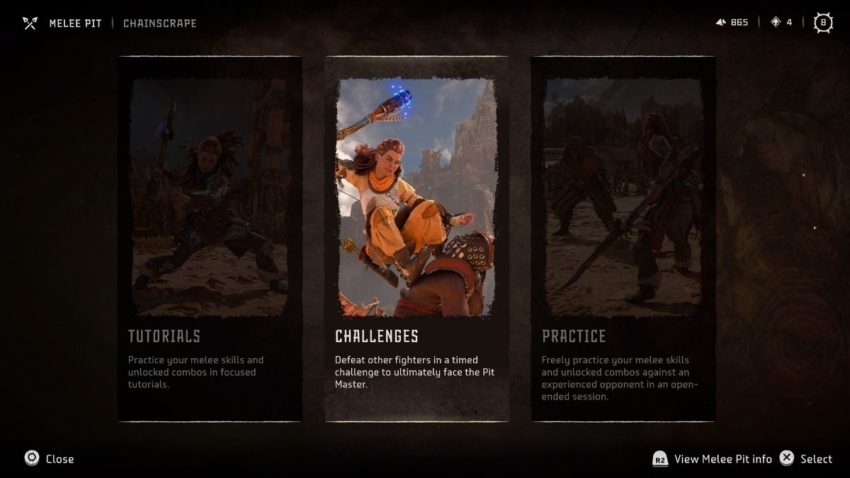Select the Challenges card artwork
Screen dimensions: 850x478
click(x=416, y=197)
